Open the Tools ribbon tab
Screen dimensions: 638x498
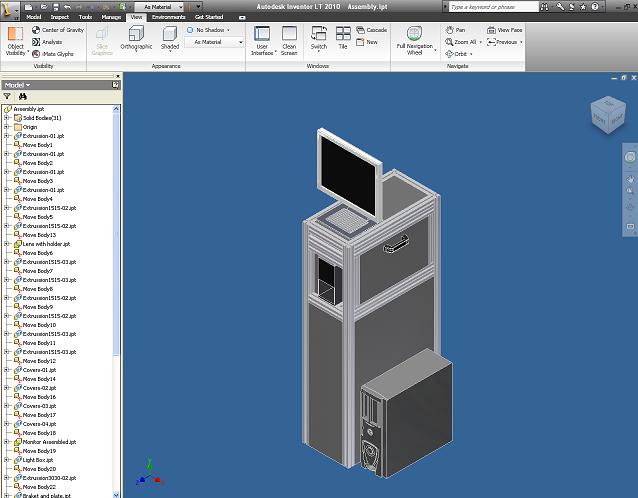[x=85, y=17]
